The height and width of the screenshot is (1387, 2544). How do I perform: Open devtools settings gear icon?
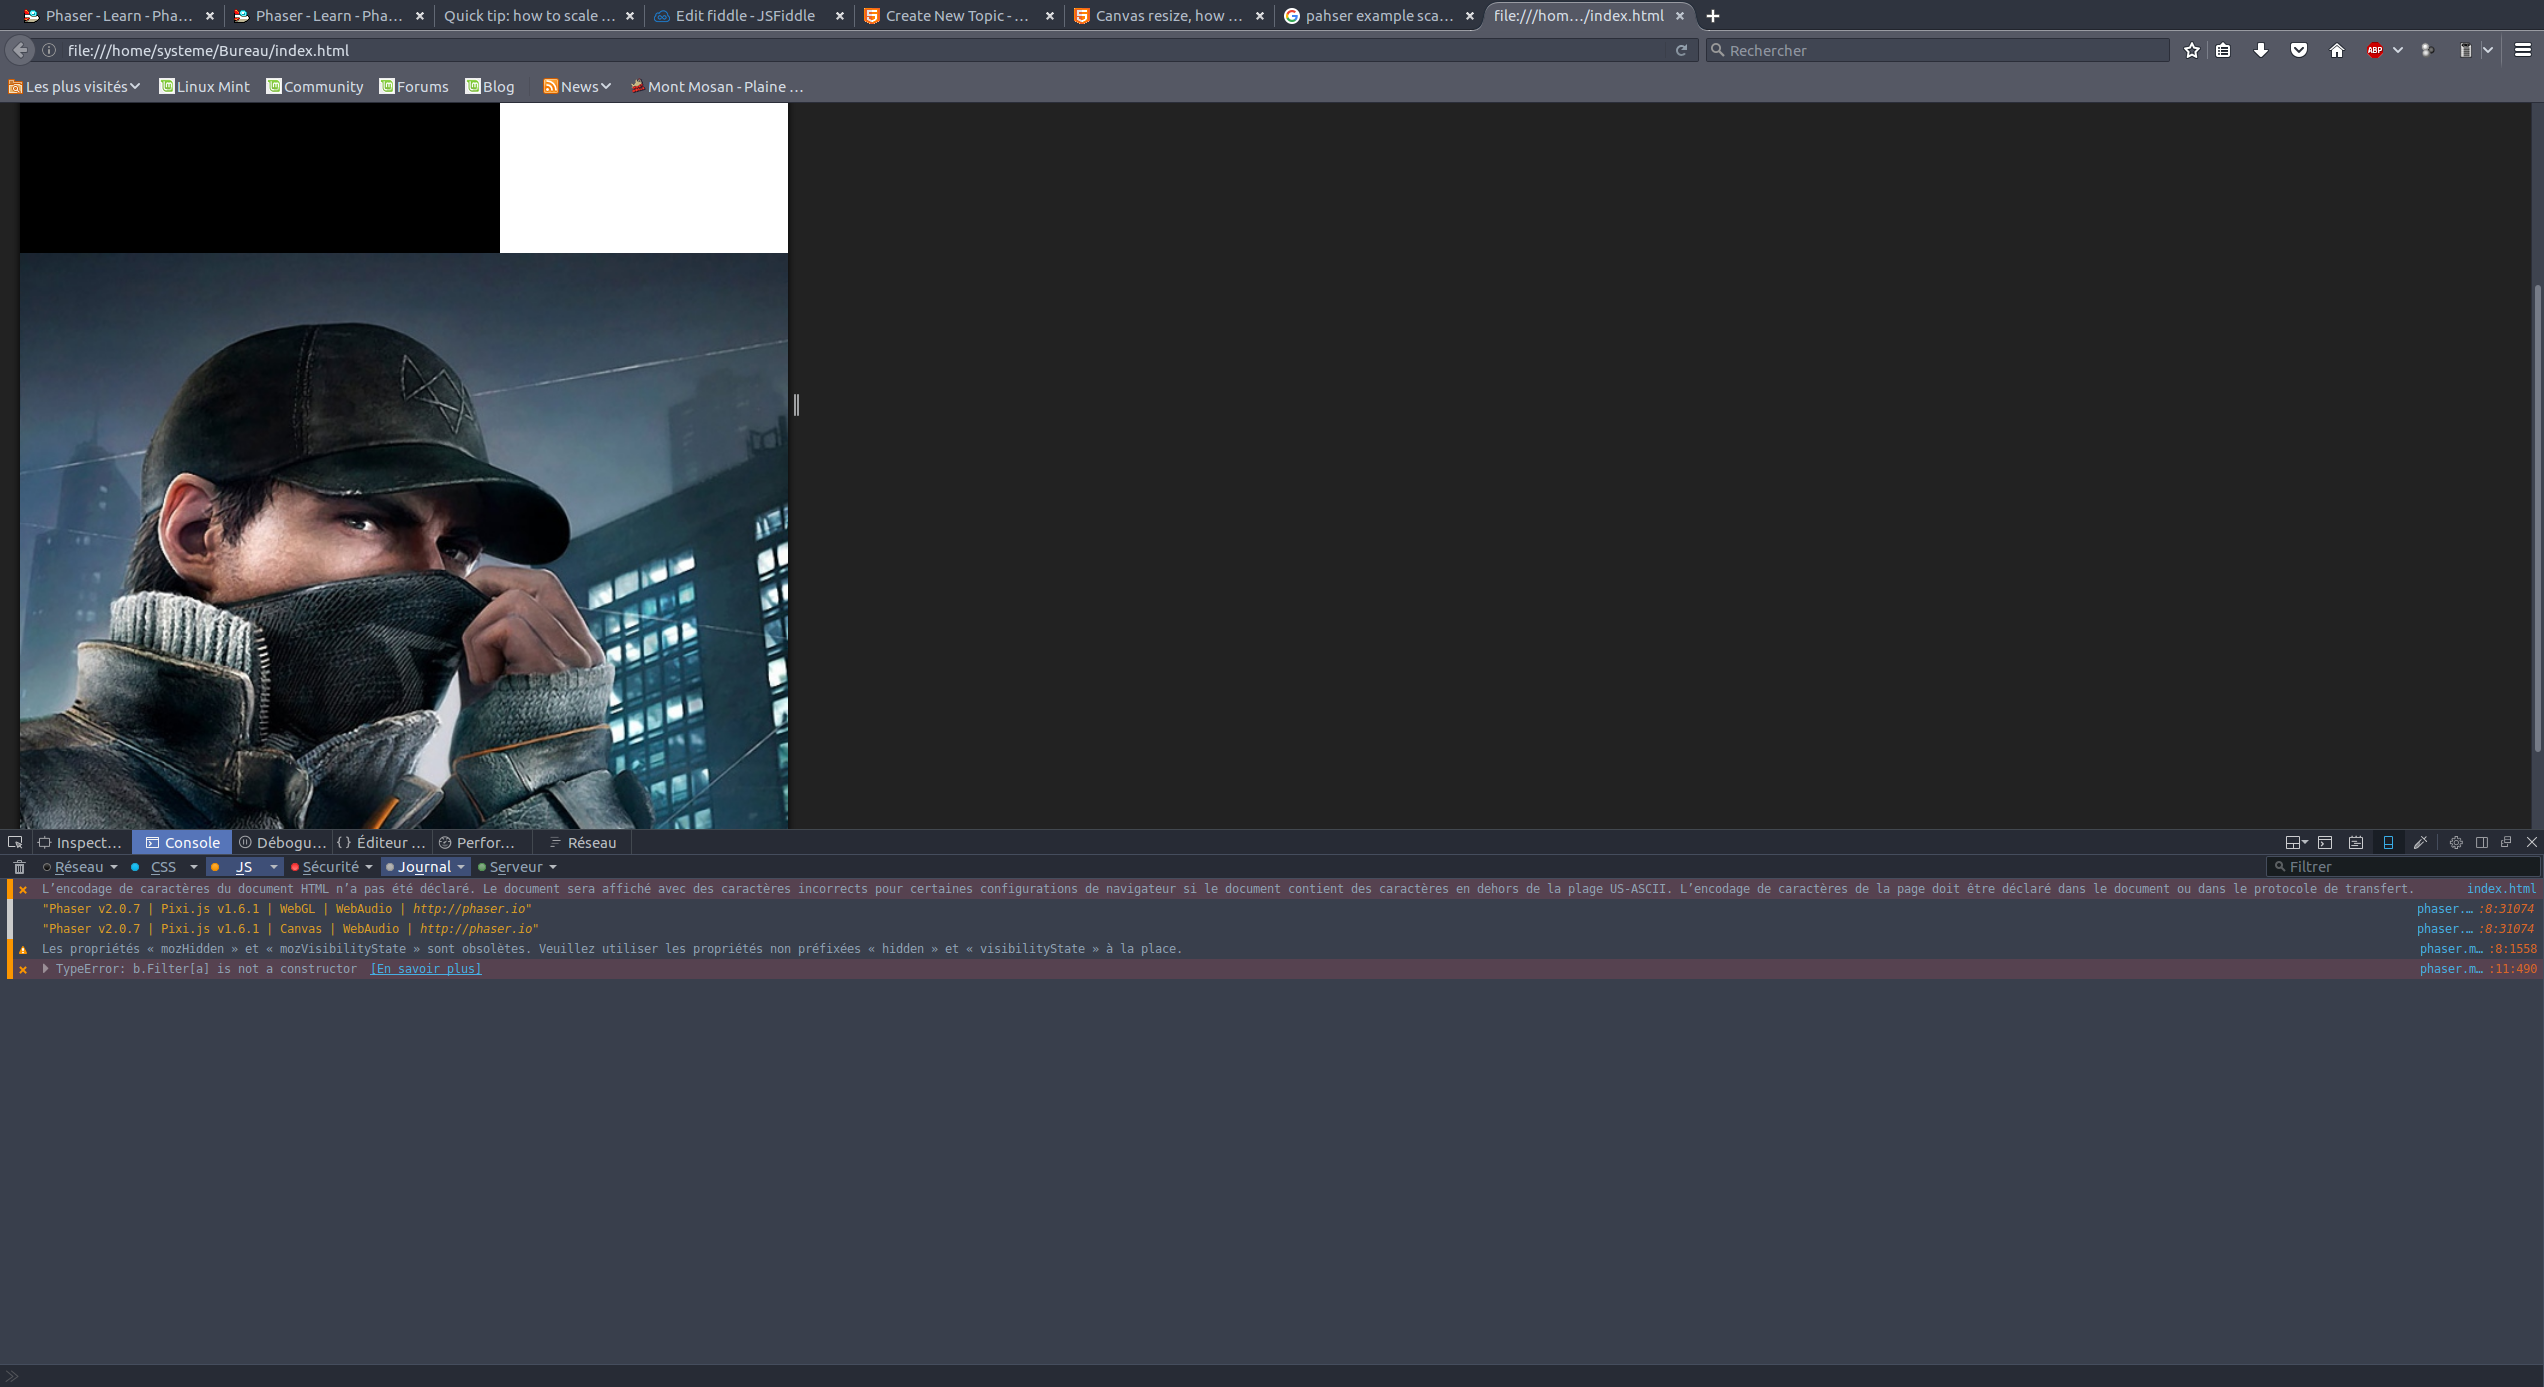tap(2456, 842)
